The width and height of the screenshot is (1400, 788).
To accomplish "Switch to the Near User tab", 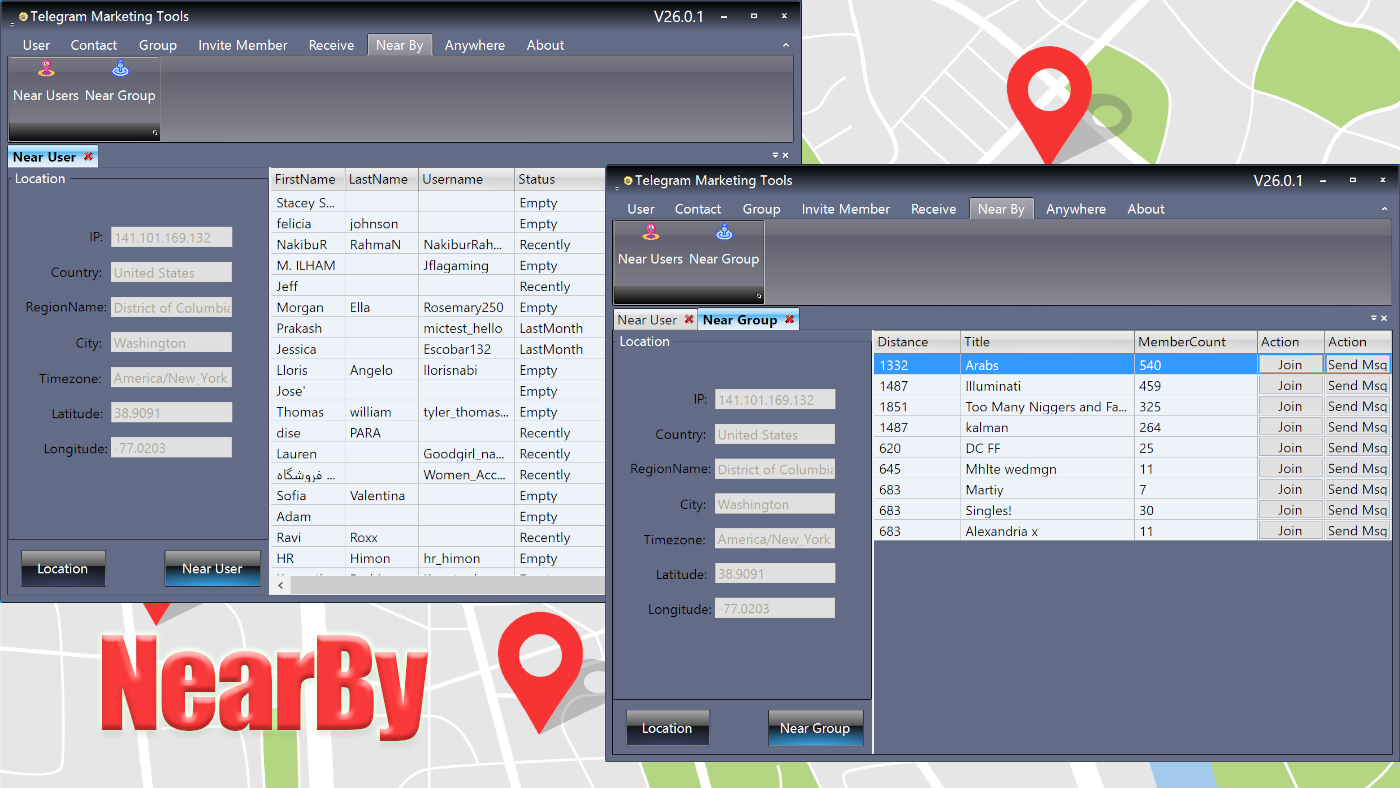I will (648, 319).
